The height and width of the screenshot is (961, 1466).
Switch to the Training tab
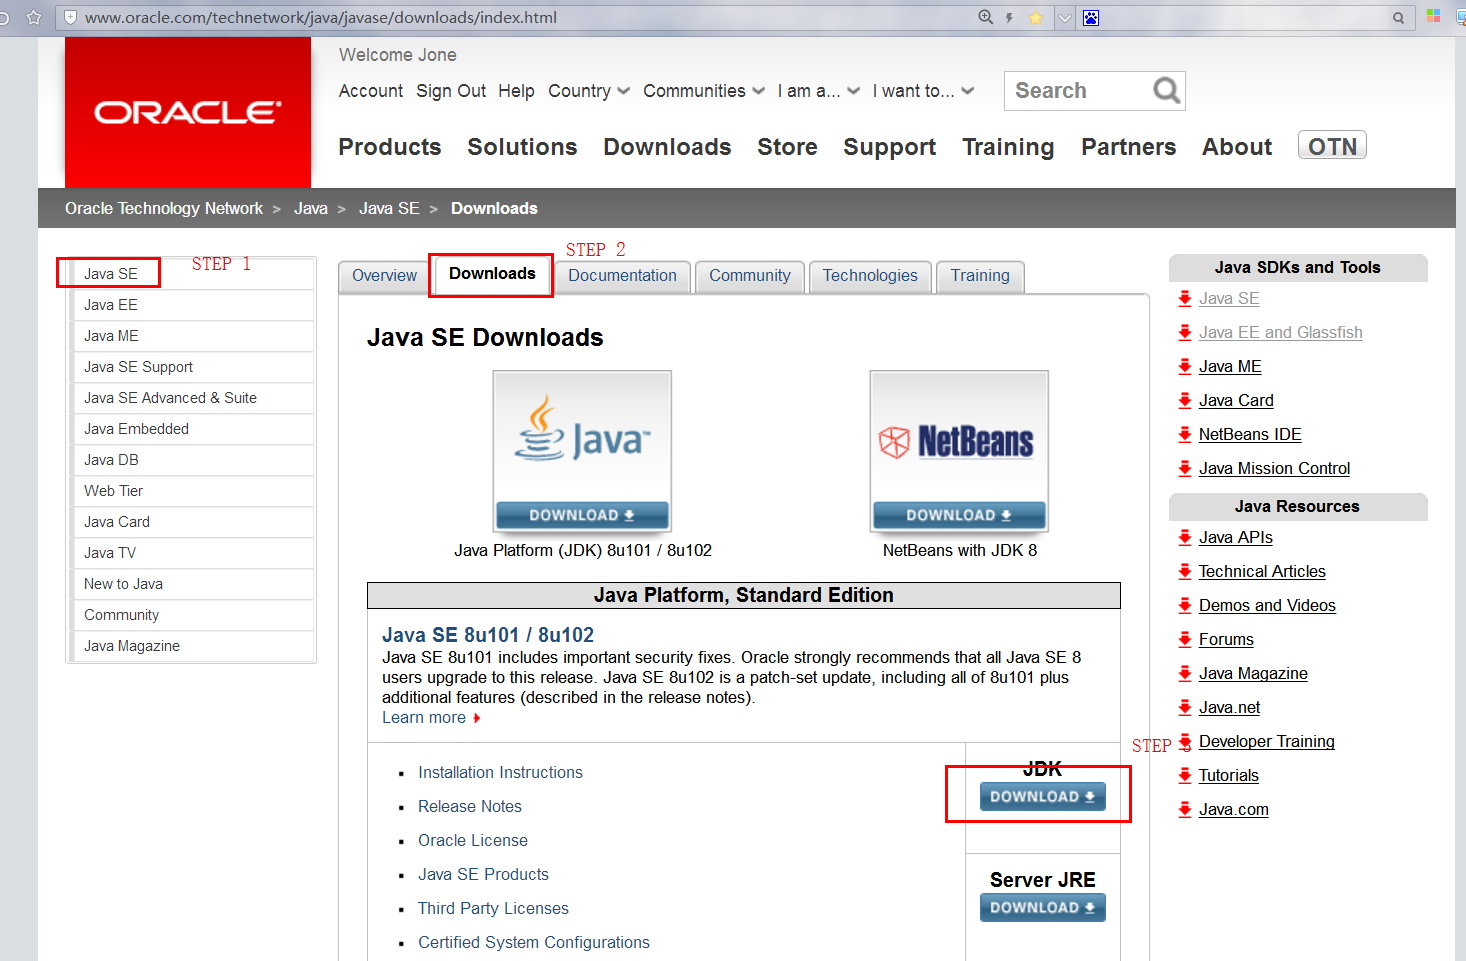point(980,276)
